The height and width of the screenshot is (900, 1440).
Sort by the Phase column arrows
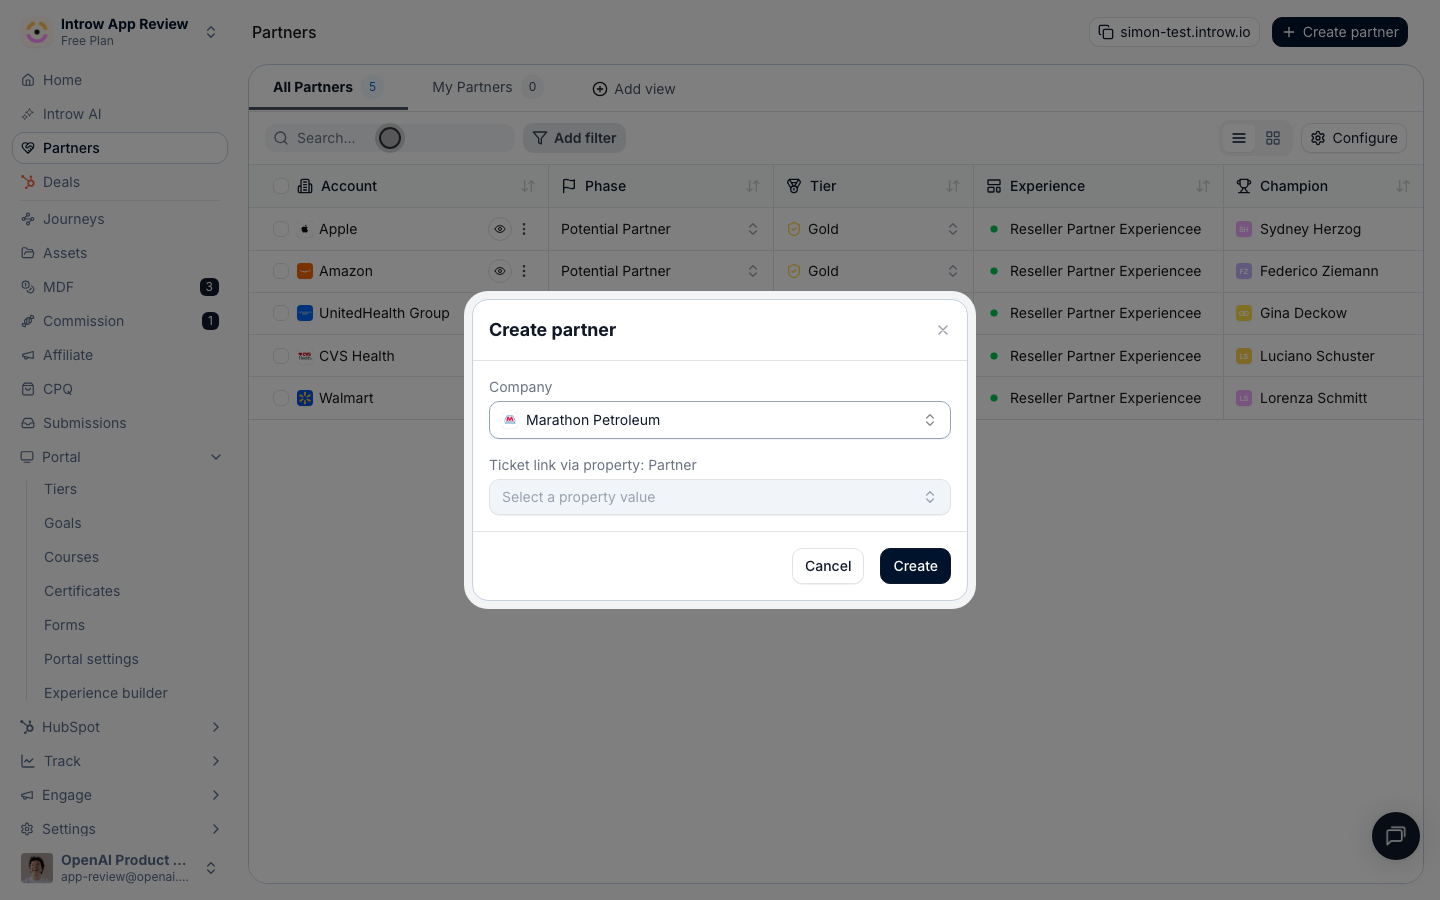753,186
